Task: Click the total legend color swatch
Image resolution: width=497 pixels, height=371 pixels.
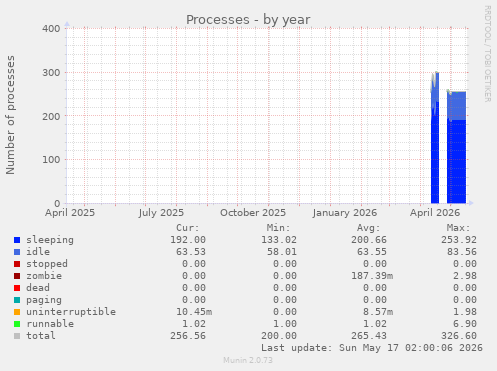Action: (17, 336)
